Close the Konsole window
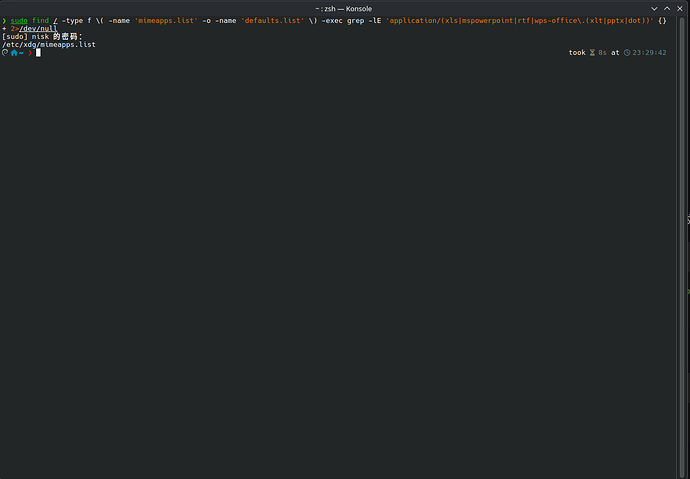The height and width of the screenshot is (479, 690). [x=680, y=9]
